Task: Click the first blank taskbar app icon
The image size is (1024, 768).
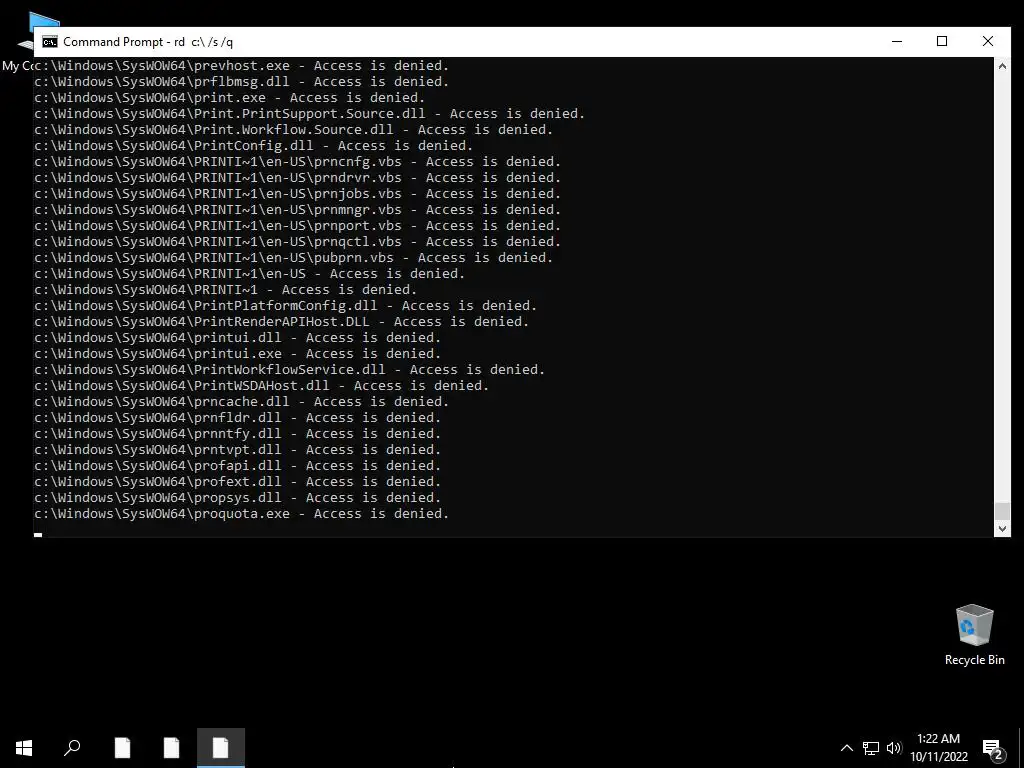Action: (x=122, y=748)
